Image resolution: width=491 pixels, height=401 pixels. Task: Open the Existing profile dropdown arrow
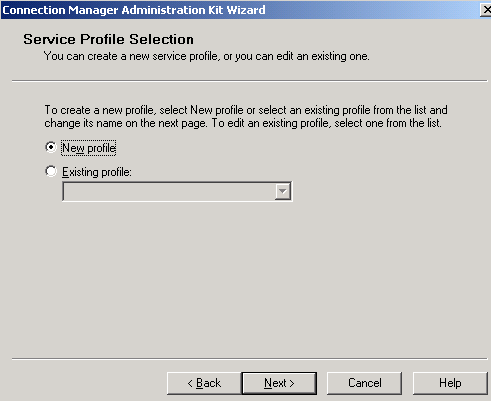click(x=283, y=191)
